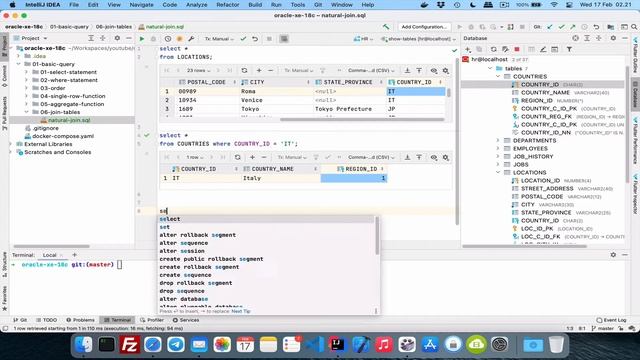Viewport: 640px width, 360px height.
Task: Toggle in-editor results view button
Action: tap(284, 39)
